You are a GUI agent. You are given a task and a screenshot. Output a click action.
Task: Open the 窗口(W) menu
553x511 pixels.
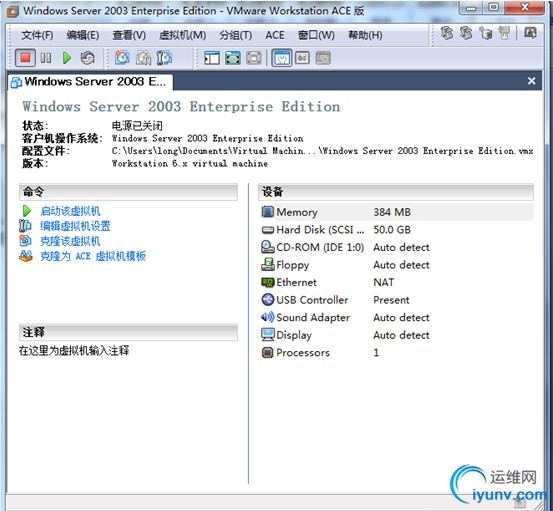(x=316, y=35)
